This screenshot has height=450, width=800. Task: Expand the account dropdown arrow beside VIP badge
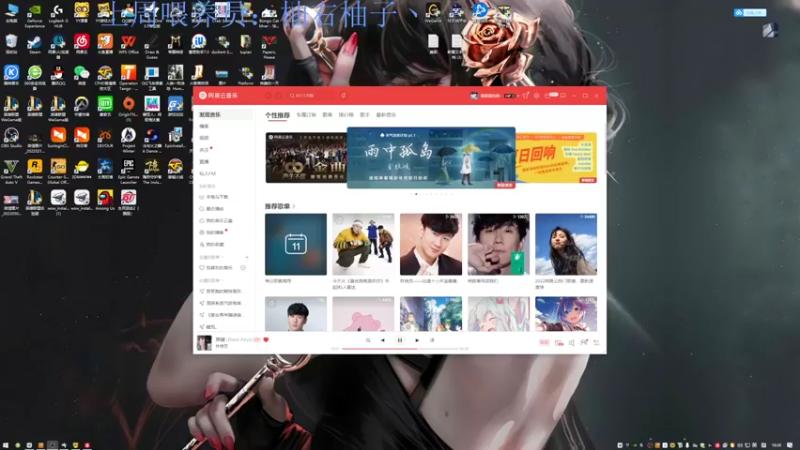[517, 95]
